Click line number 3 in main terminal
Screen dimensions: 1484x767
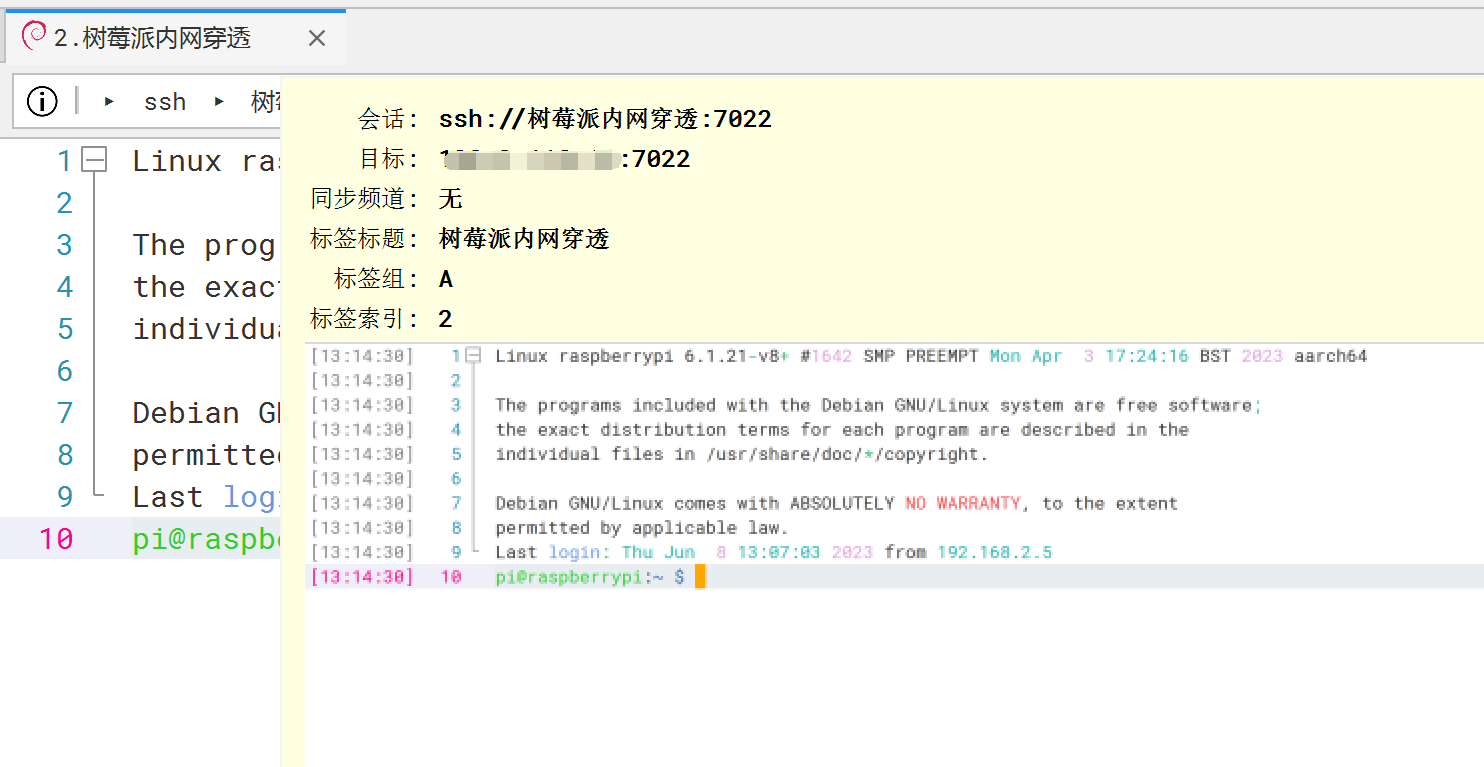click(x=65, y=245)
